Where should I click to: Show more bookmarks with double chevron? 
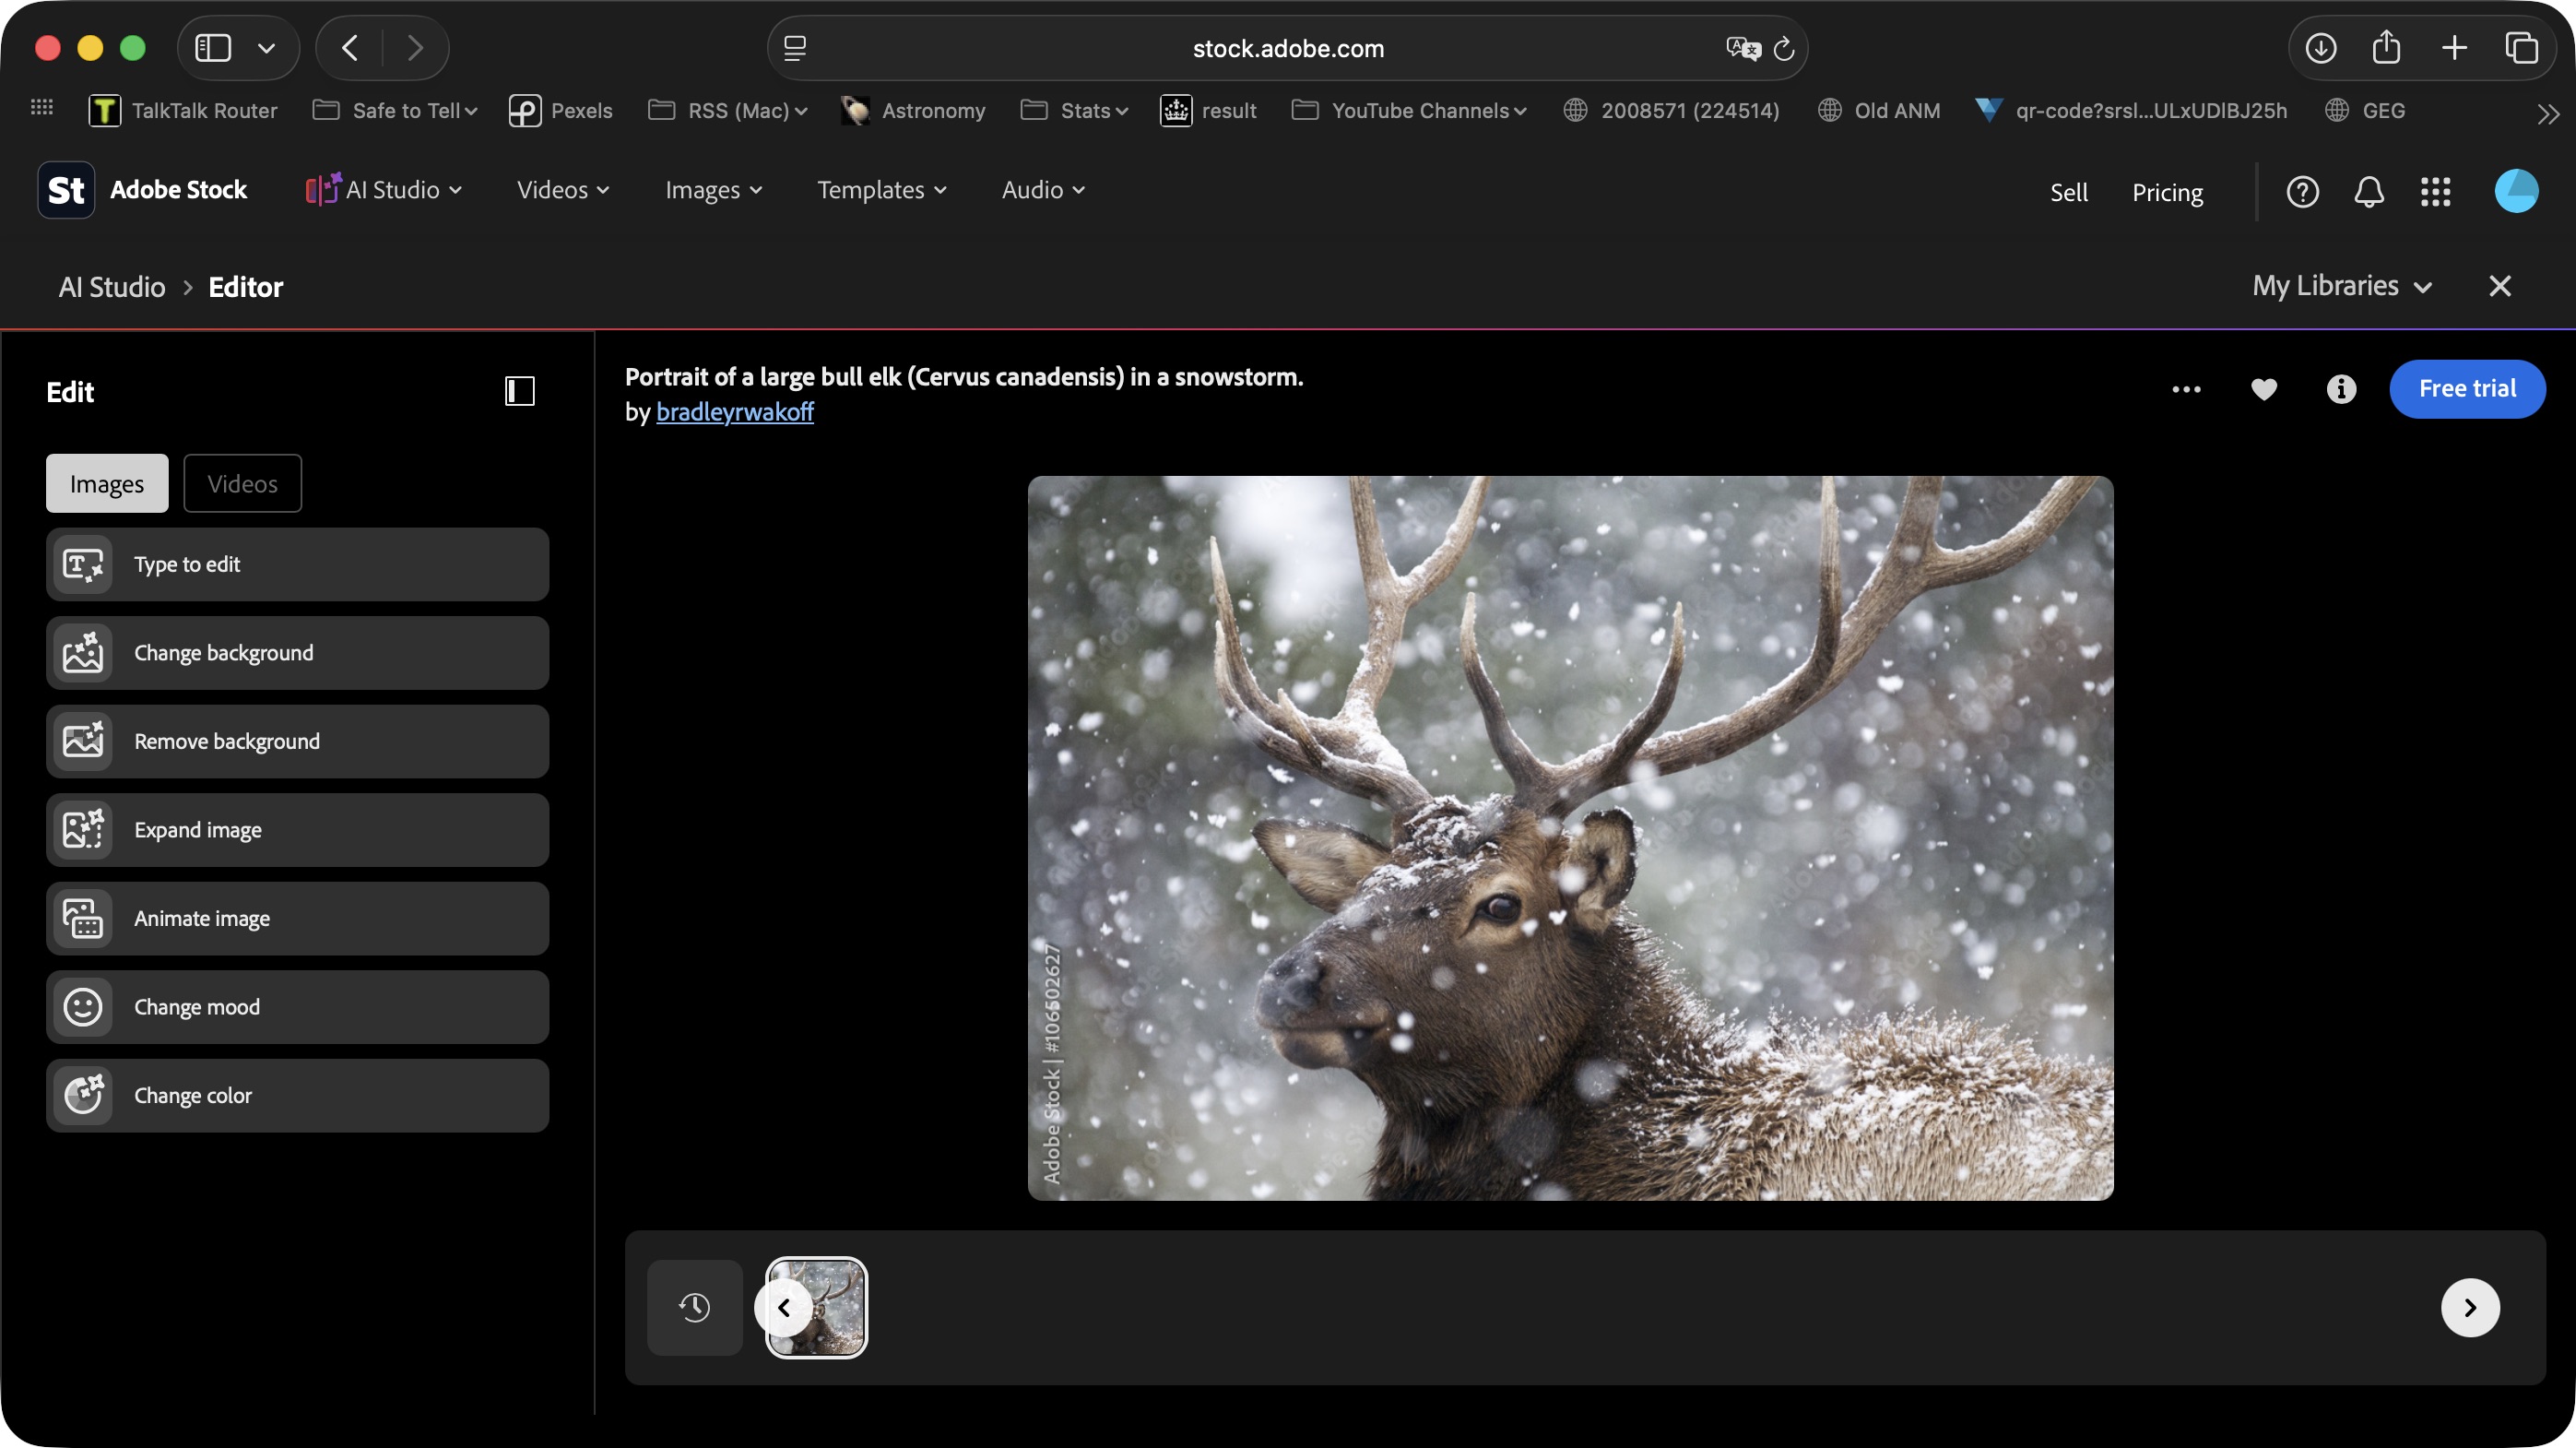click(2547, 113)
